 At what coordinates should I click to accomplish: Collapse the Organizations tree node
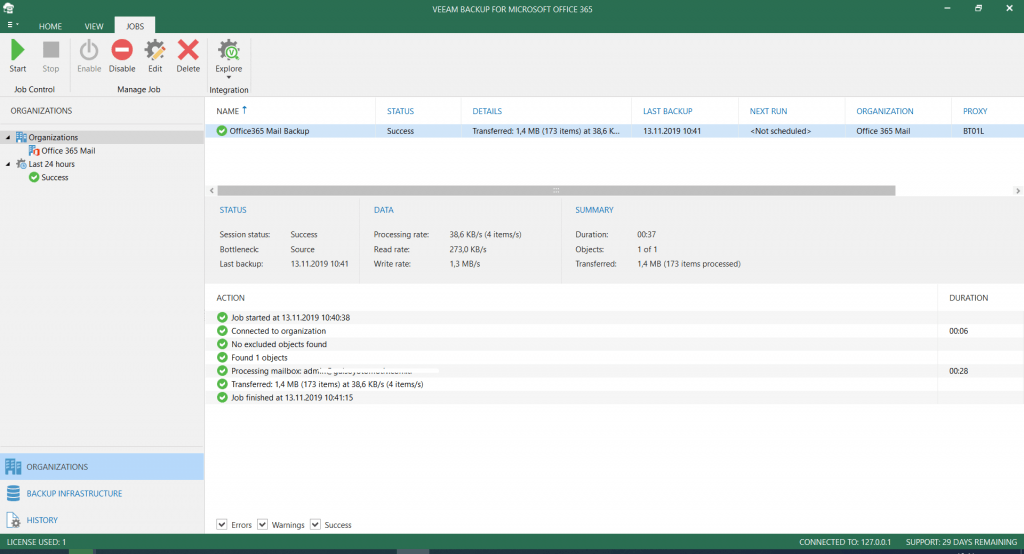8,137
